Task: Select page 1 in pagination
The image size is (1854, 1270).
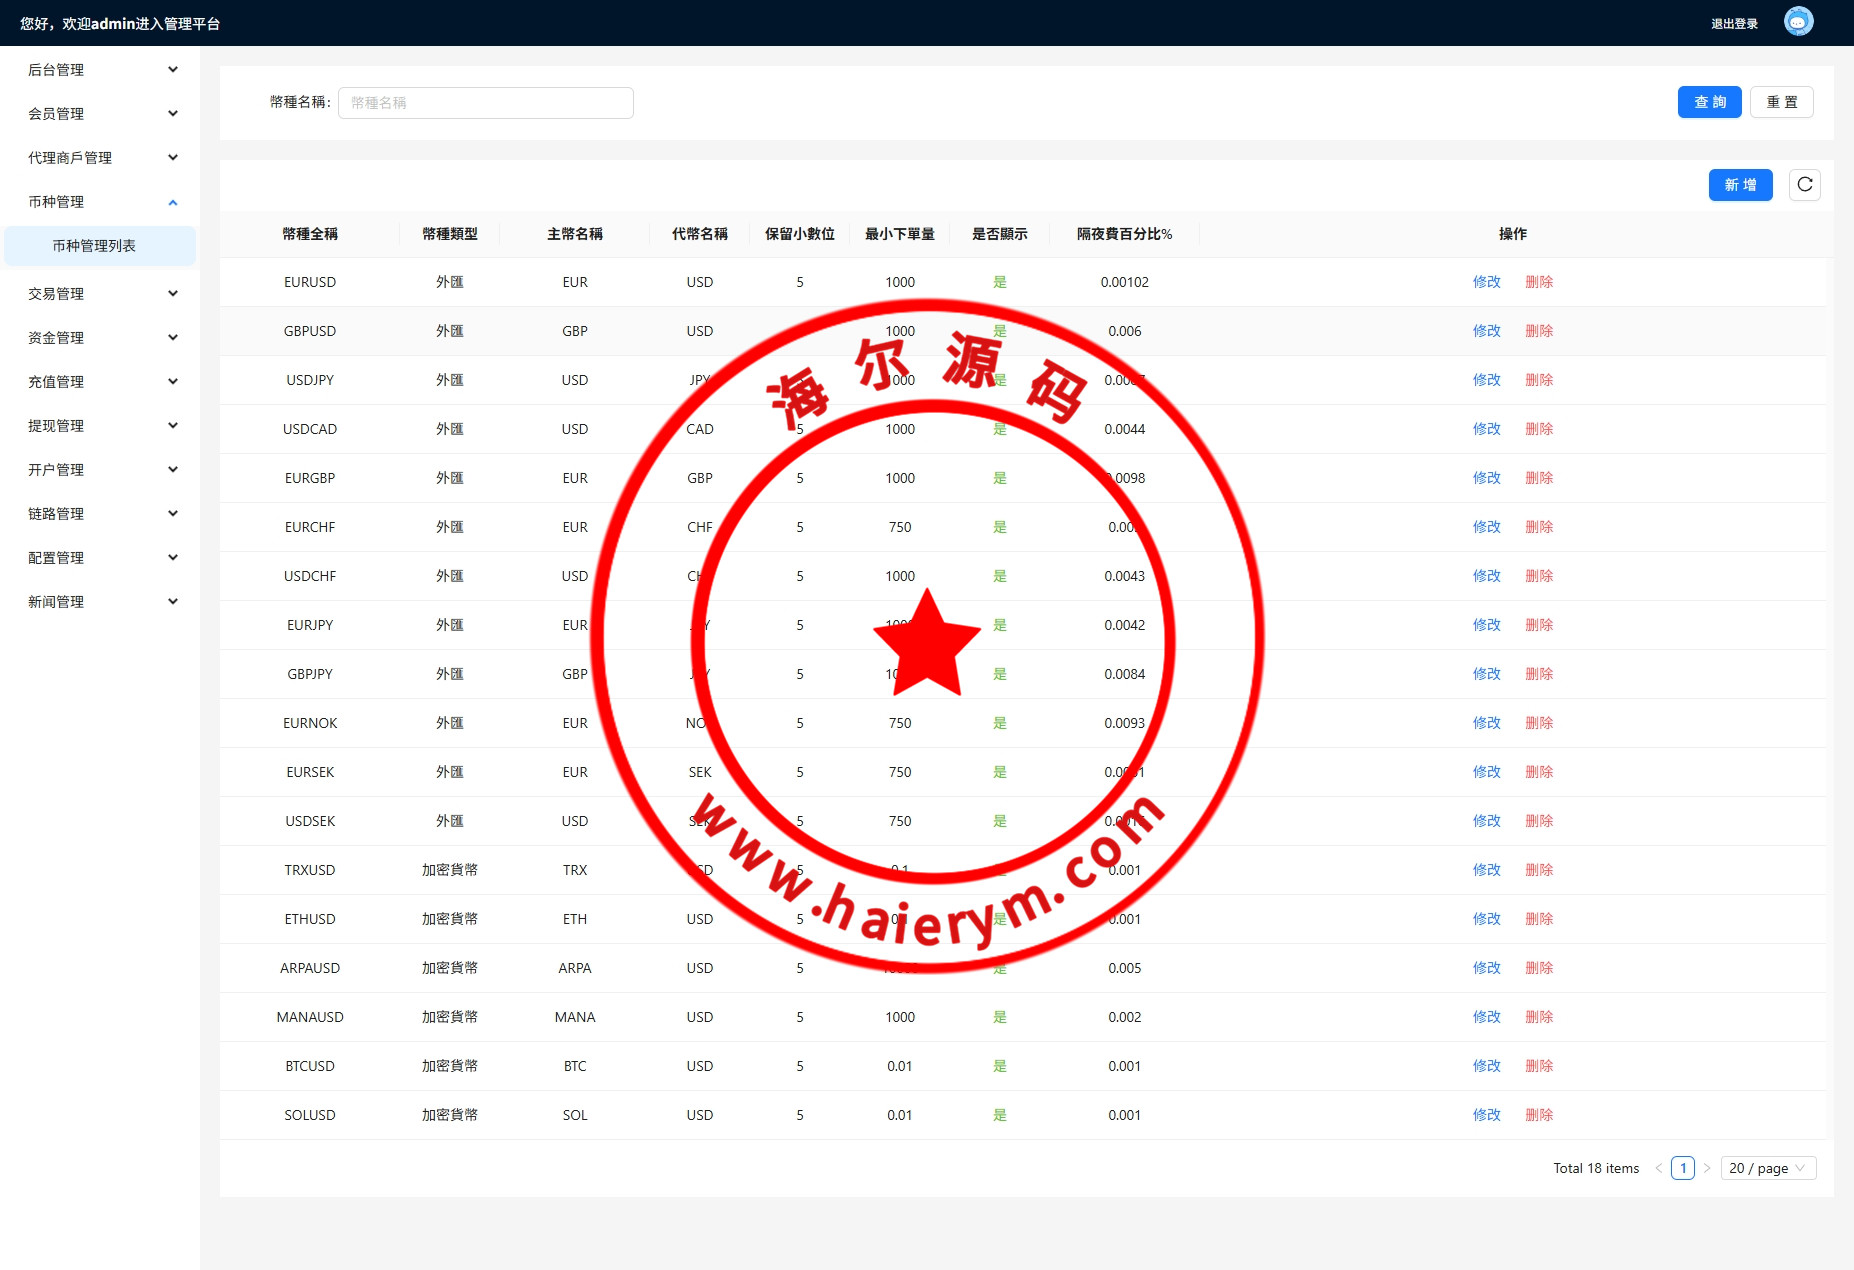Action: [x=1683, y=1168]
